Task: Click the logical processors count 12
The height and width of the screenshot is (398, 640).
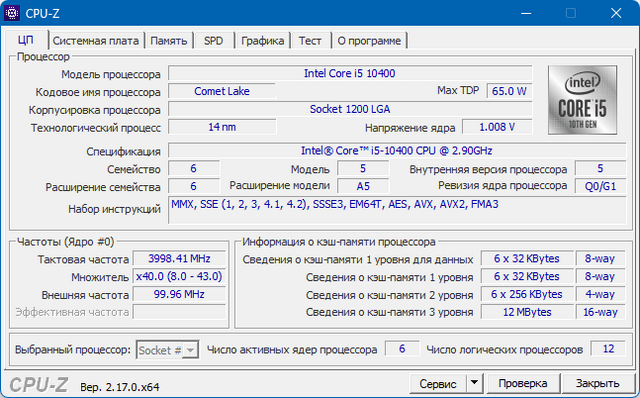Action: 608,349
